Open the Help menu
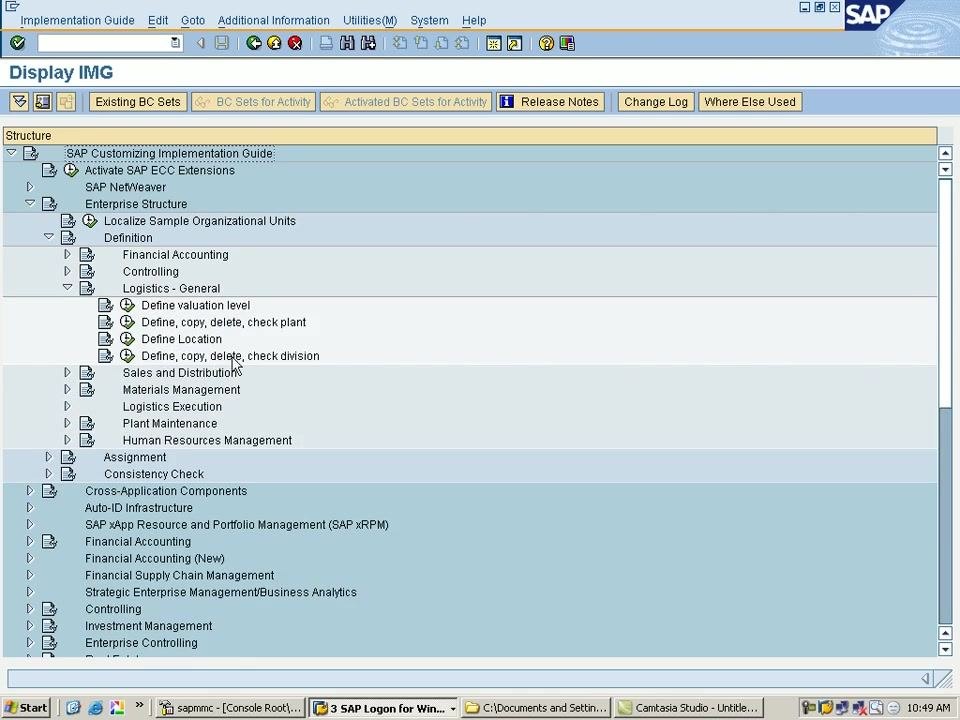The image size is (960, 720). pos(474,20)
